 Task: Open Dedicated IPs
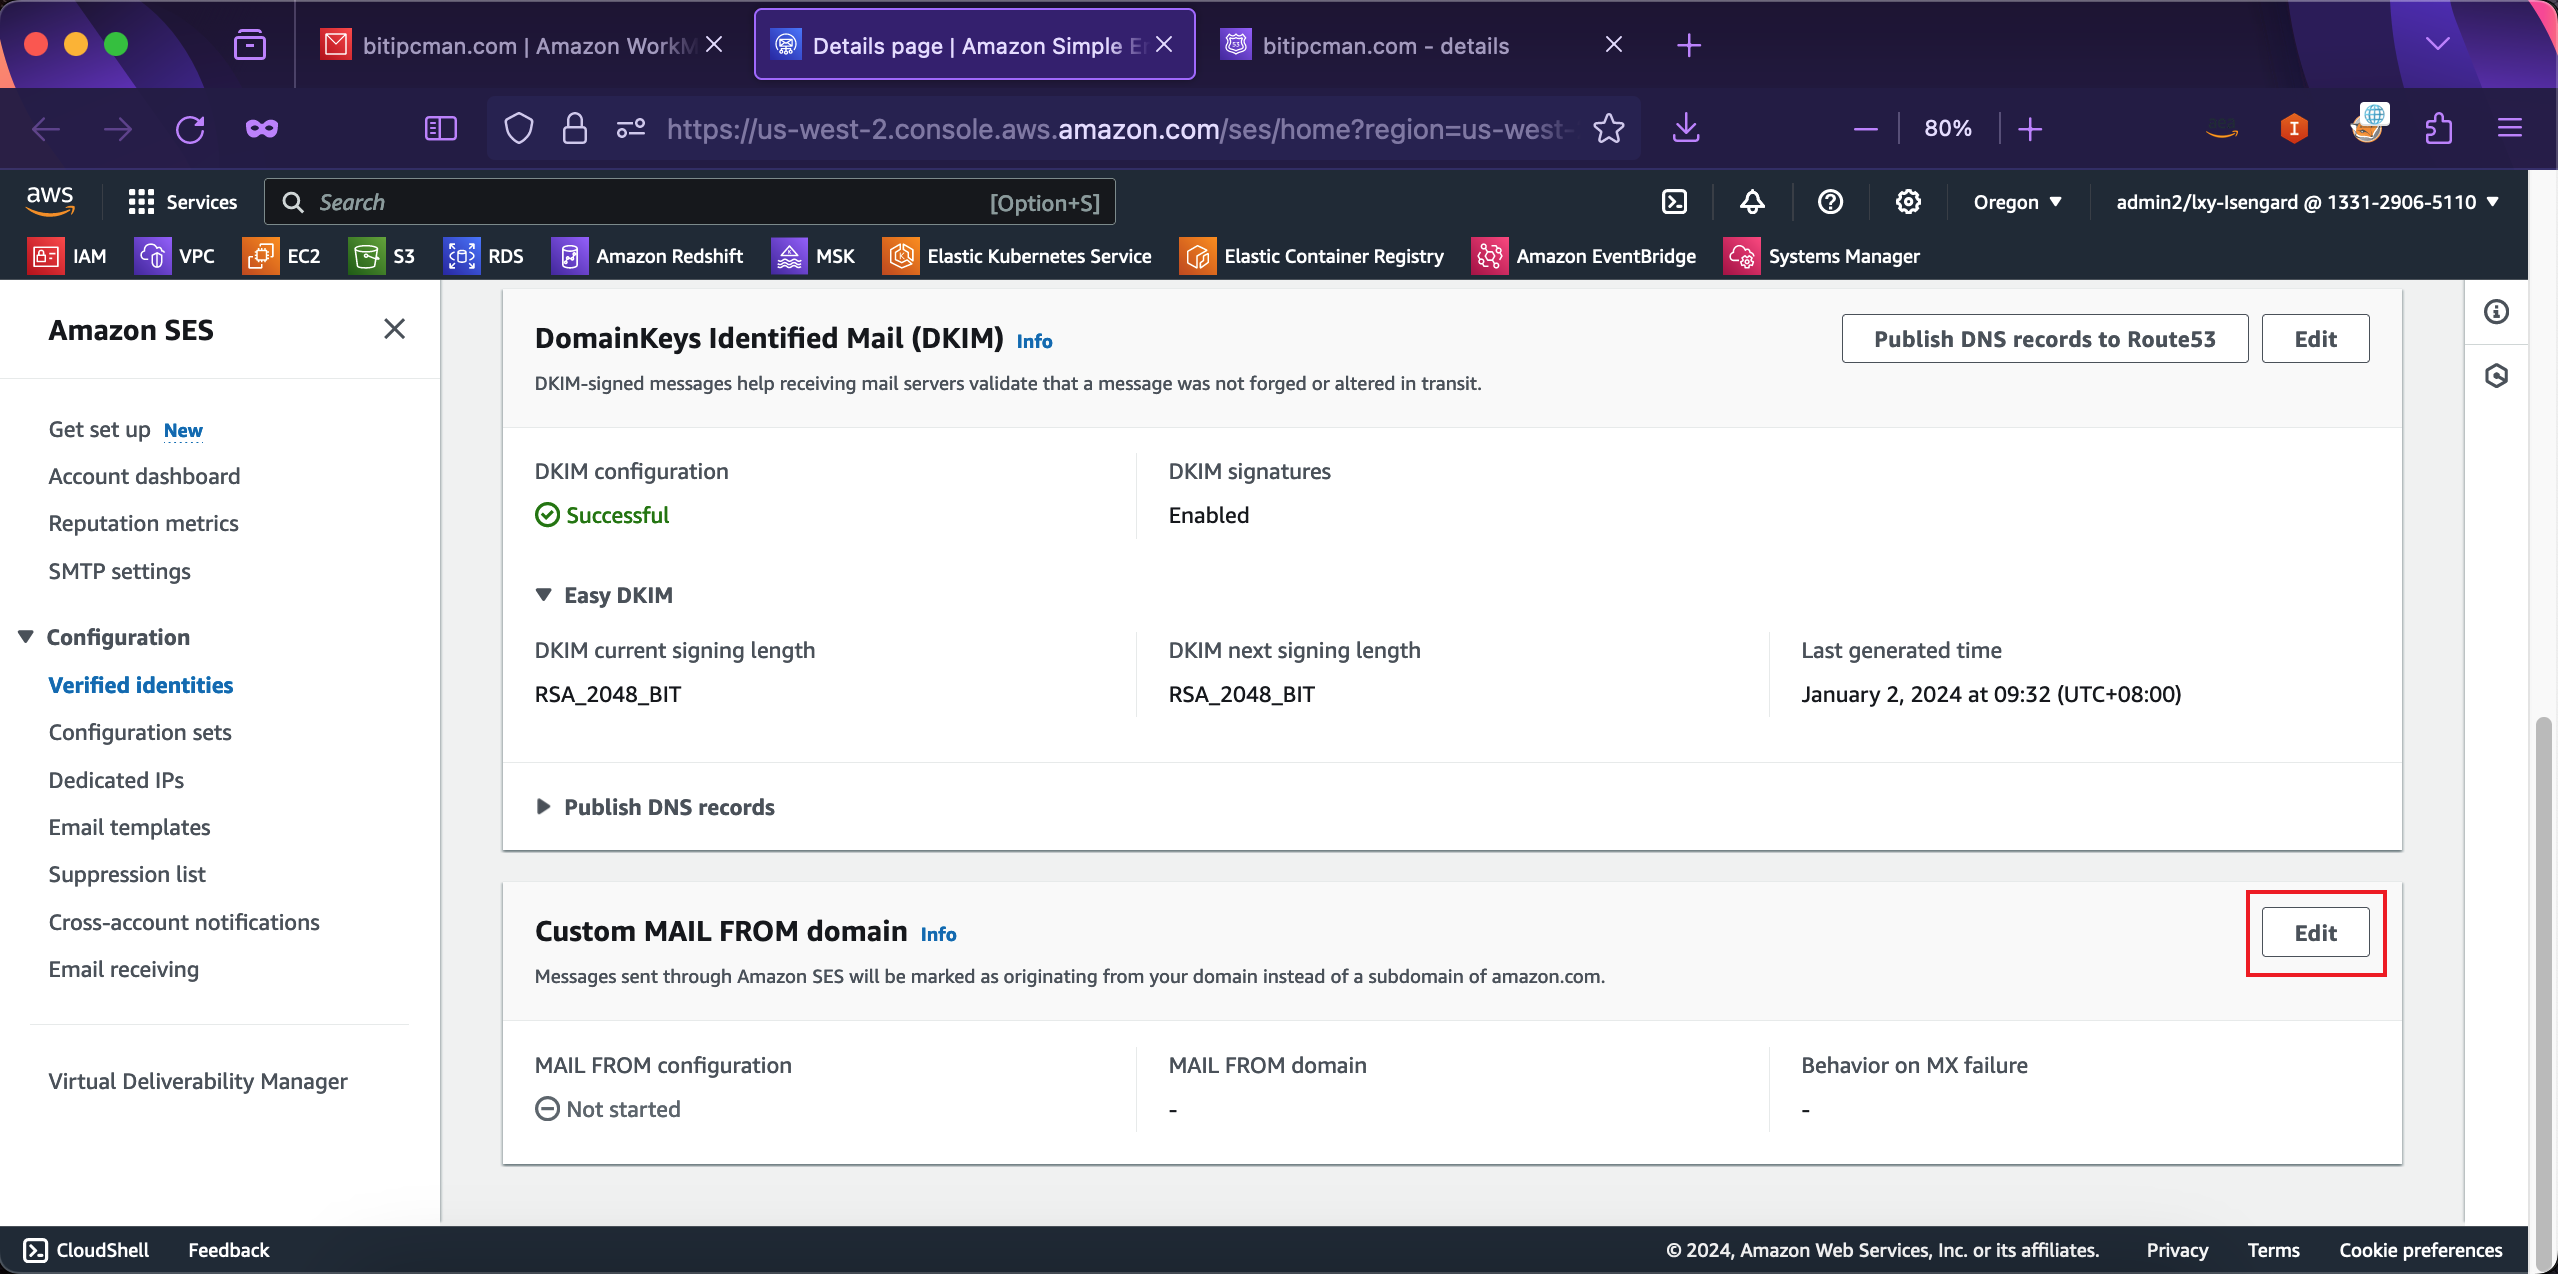coord(116,780)
